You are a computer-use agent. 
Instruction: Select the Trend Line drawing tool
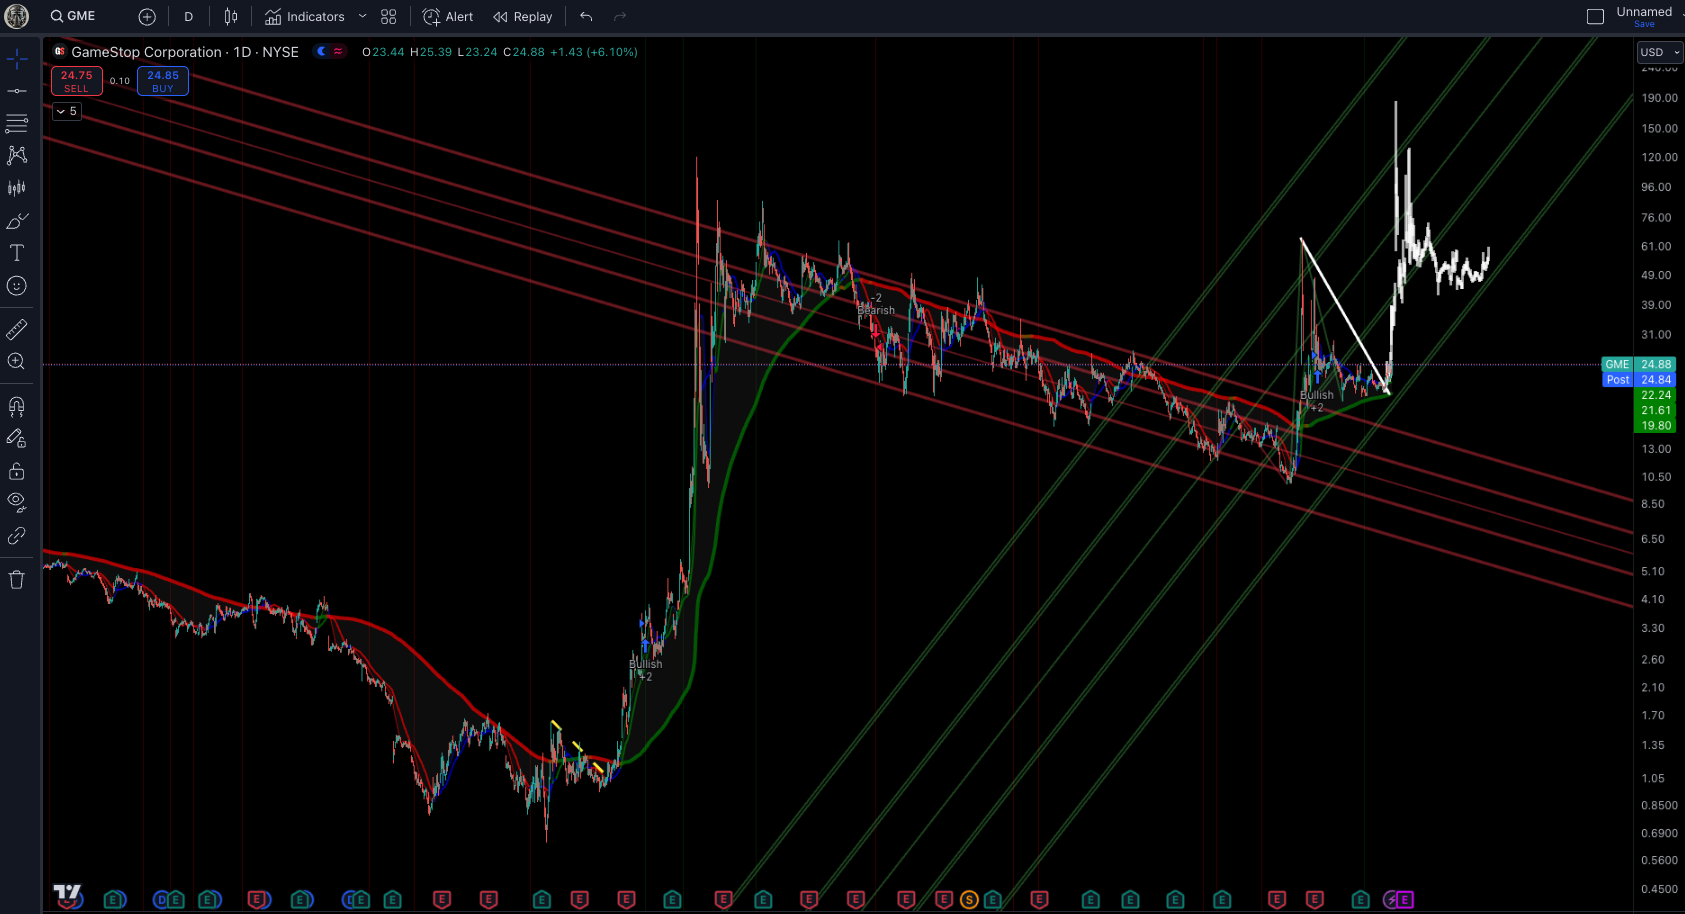[17, 90]
